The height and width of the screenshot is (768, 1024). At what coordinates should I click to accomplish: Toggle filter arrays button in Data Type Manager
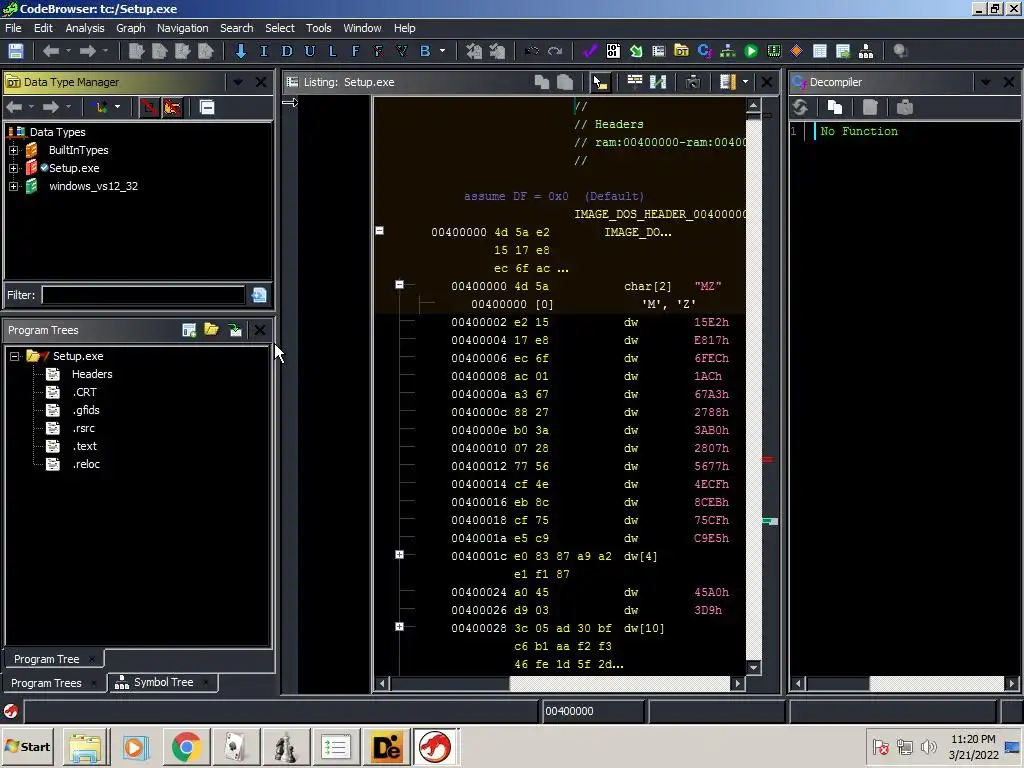(x=149, y=107)
